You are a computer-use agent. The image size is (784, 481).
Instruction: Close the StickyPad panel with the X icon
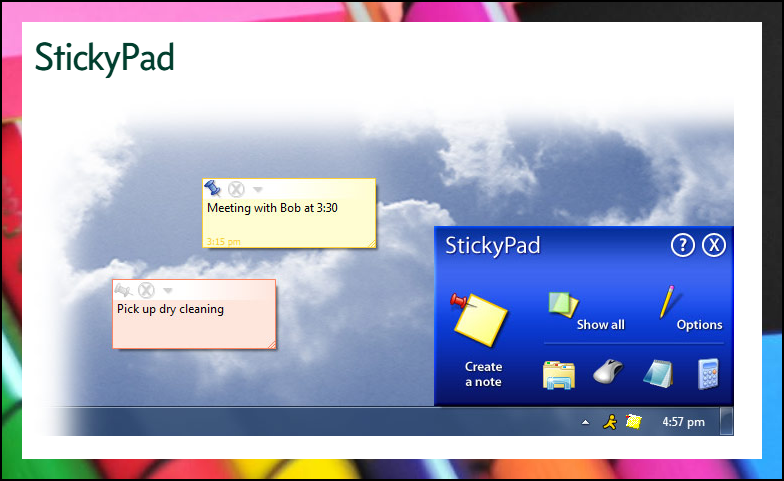(x=714, y=245)
